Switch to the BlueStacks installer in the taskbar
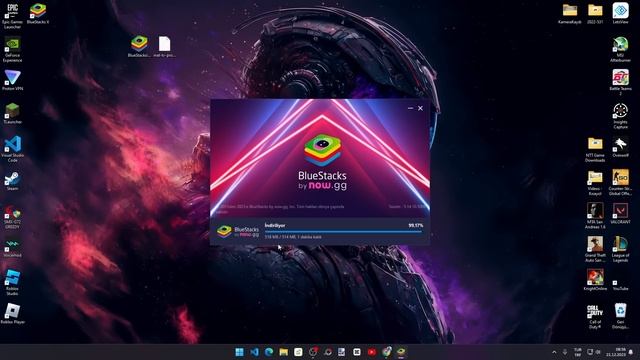 401,352
